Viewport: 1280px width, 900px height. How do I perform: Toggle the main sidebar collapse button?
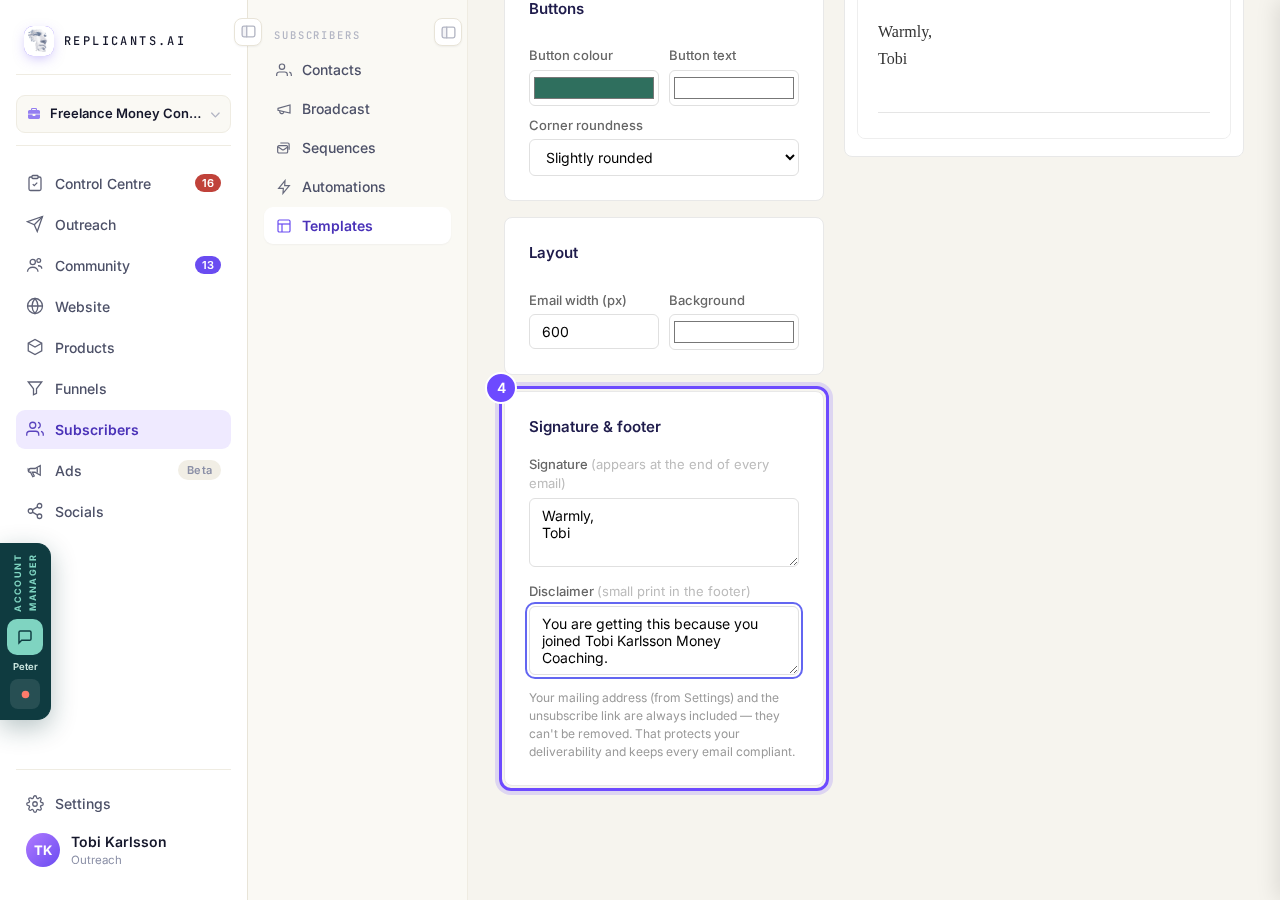pos(248,32)
